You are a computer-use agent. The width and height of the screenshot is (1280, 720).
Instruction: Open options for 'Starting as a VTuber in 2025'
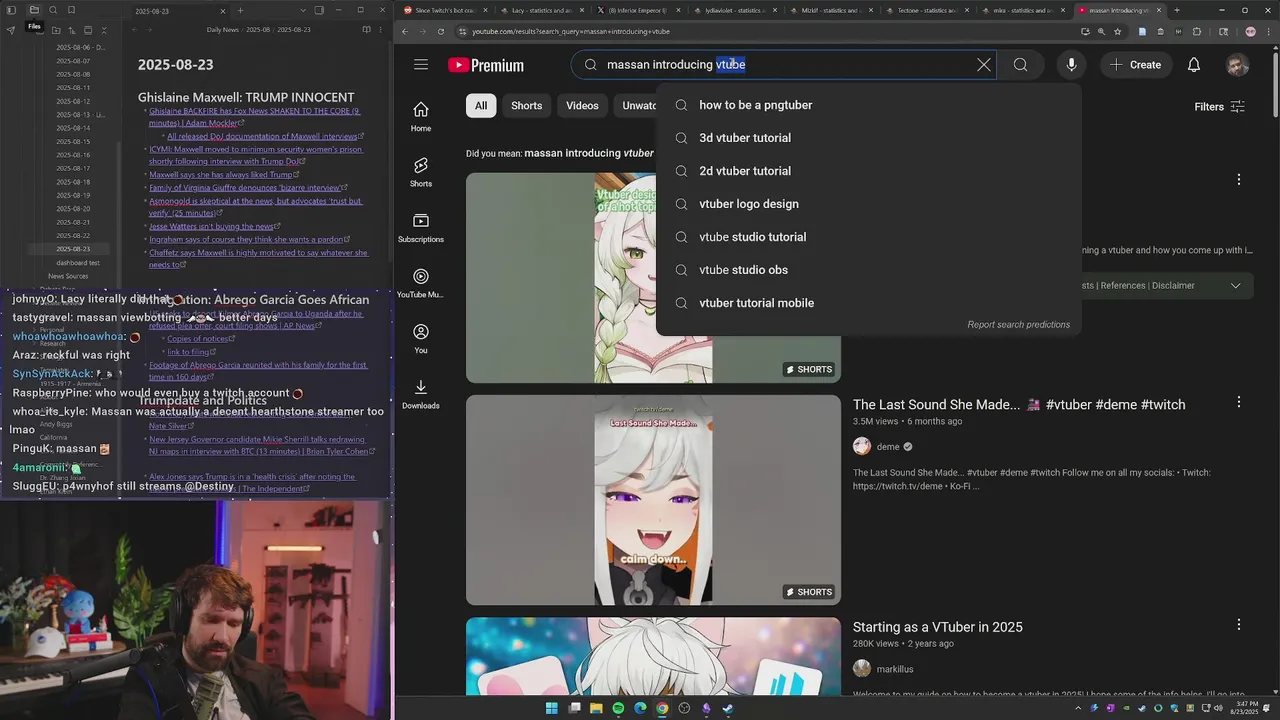coord(1238,624)
